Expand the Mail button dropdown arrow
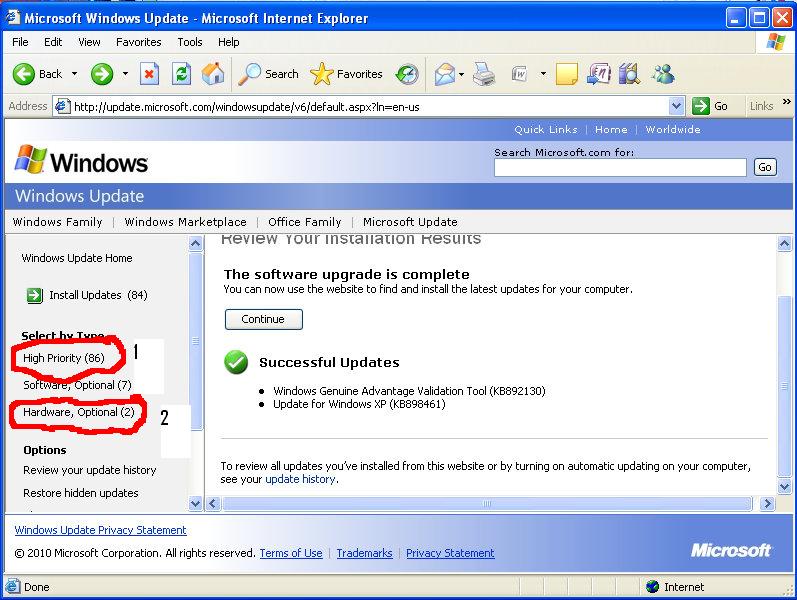Viewport: 797px width, 600px height. click(462, 74)
